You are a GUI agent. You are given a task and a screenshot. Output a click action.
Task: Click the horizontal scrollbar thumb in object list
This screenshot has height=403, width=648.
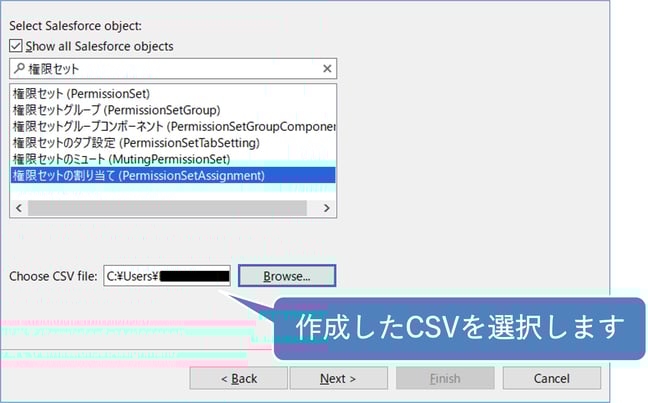click(167, 208)
